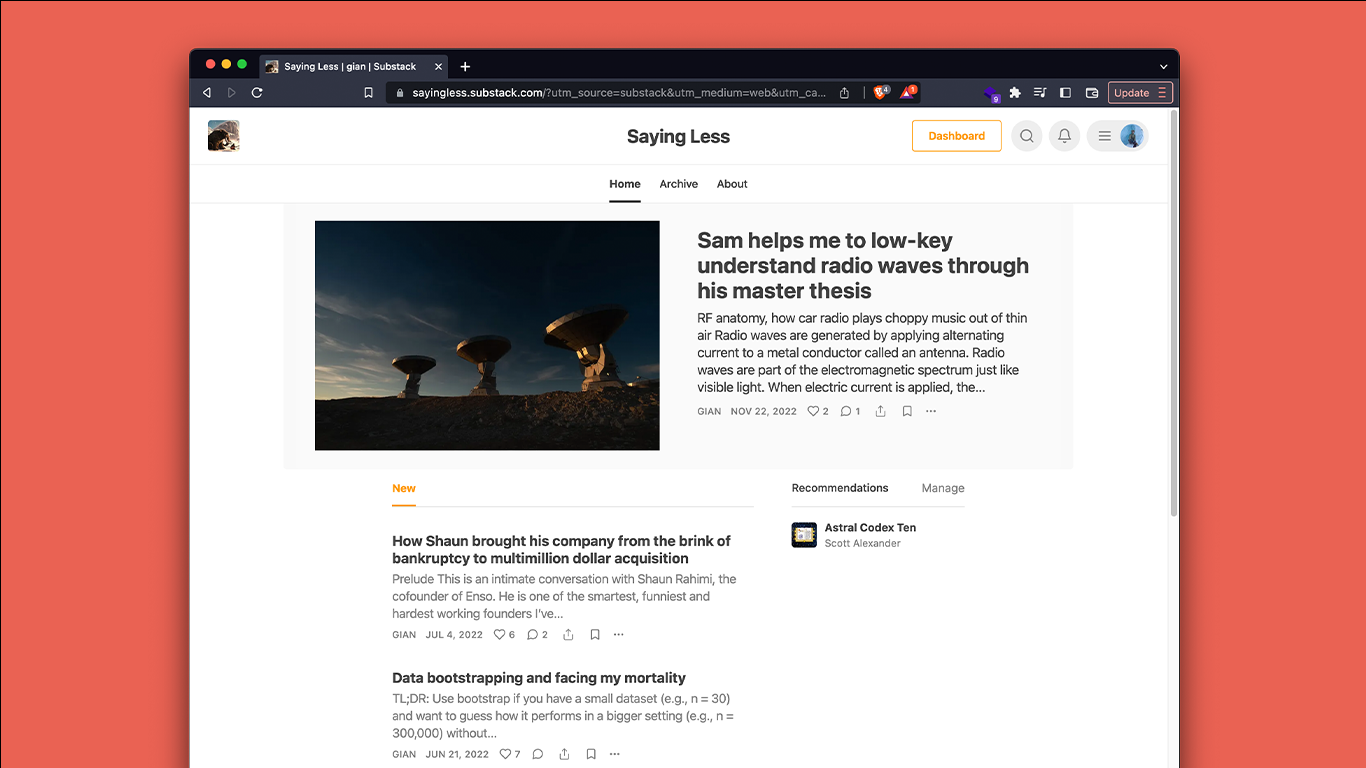Click Manage recommendations
Screen dimensions: 1366x768
943,488
